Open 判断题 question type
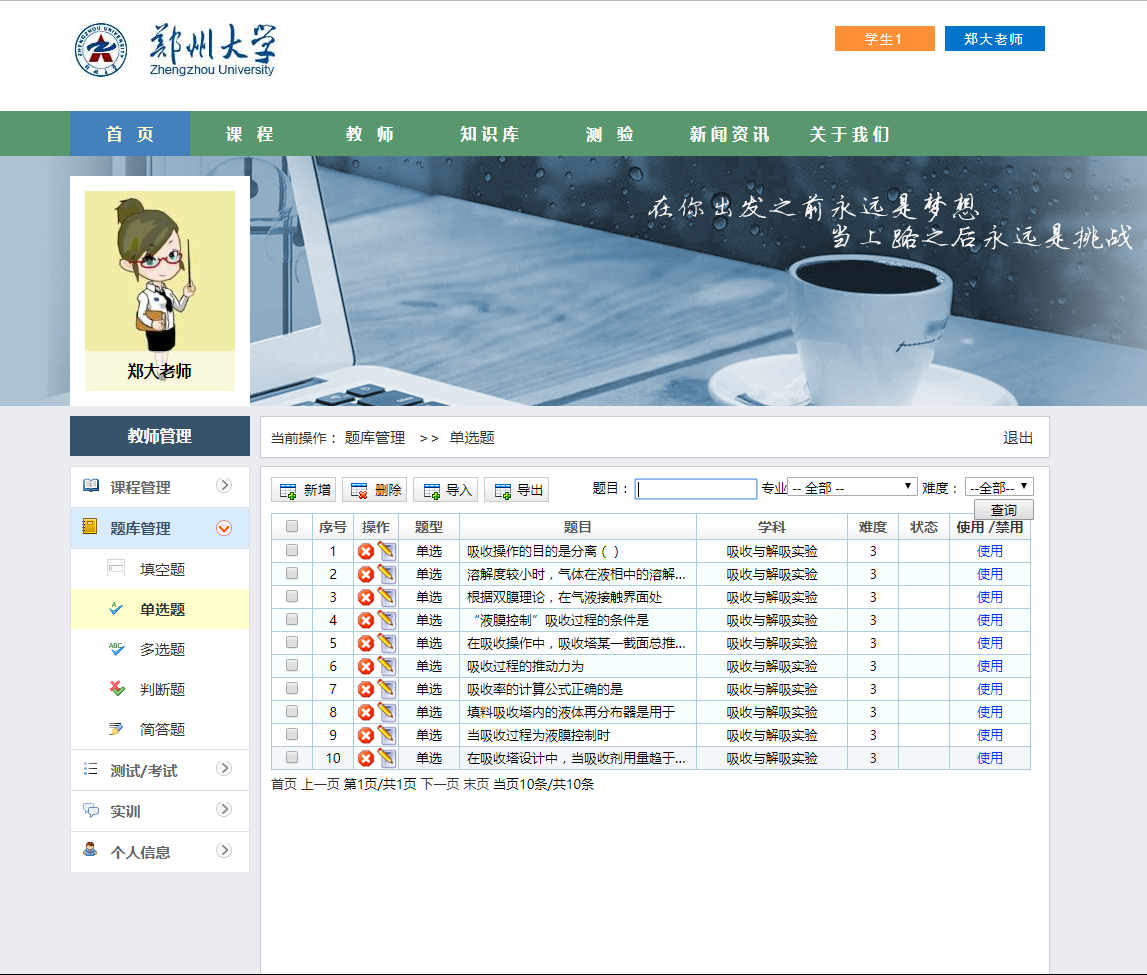 162,689
